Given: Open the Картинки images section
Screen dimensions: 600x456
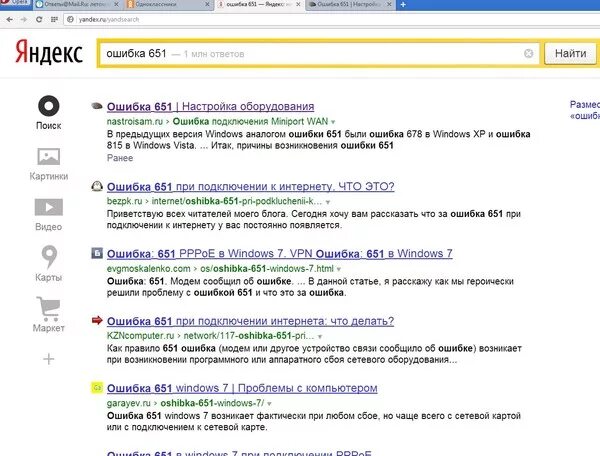Looking at the screenshot, I should click(49, 164).
